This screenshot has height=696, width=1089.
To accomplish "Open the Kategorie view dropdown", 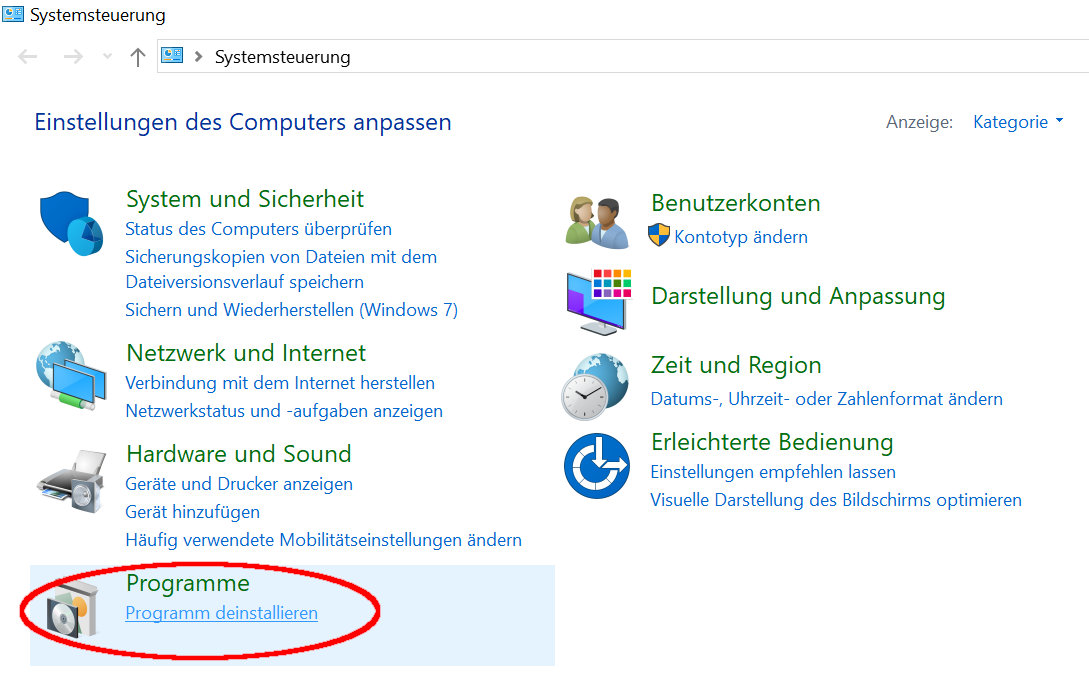I will point(1018,122).
